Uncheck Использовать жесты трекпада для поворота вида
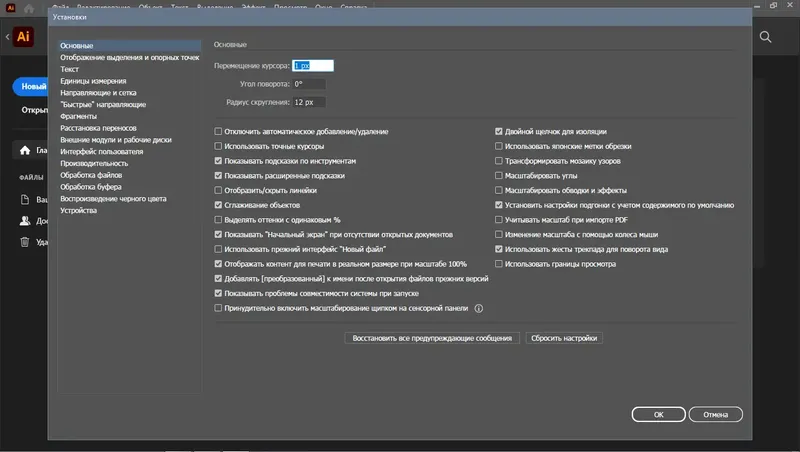The image size is (800, 452). (499, 249)
